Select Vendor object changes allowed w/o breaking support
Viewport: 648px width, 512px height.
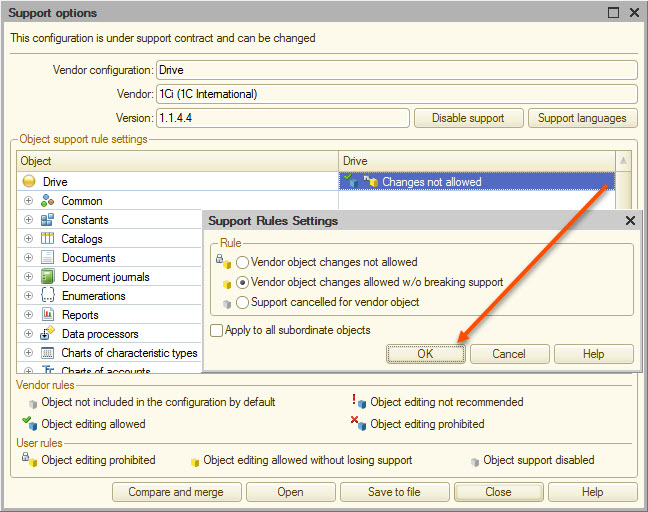[242, 282]
